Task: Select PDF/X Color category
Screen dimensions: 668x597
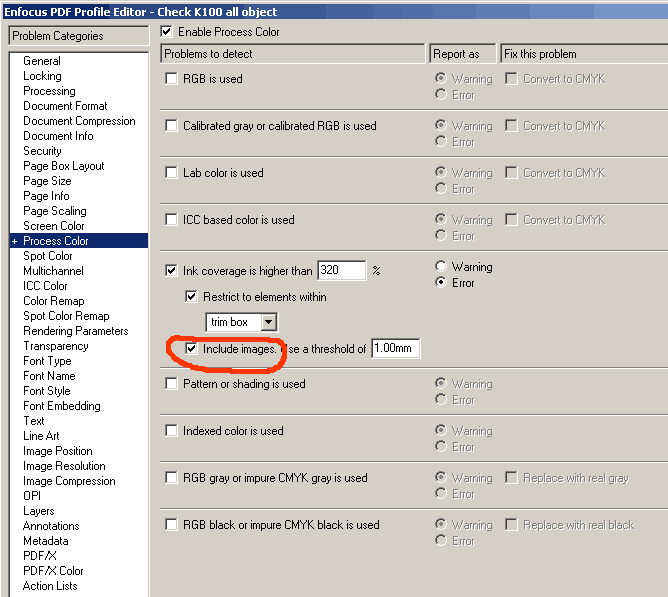Action: (53, 571)
